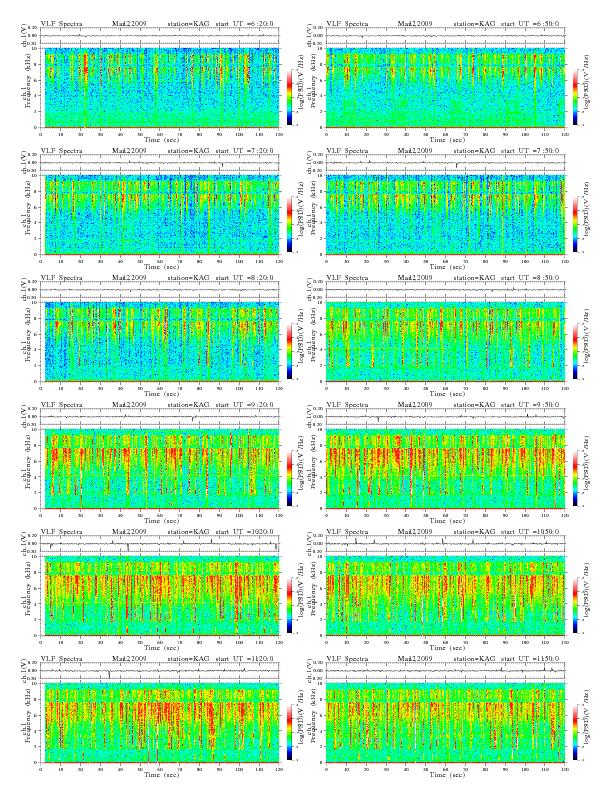
Task: Select the ch.1 waveform strip for UT 11:50:0
Action: coord(445,672)
